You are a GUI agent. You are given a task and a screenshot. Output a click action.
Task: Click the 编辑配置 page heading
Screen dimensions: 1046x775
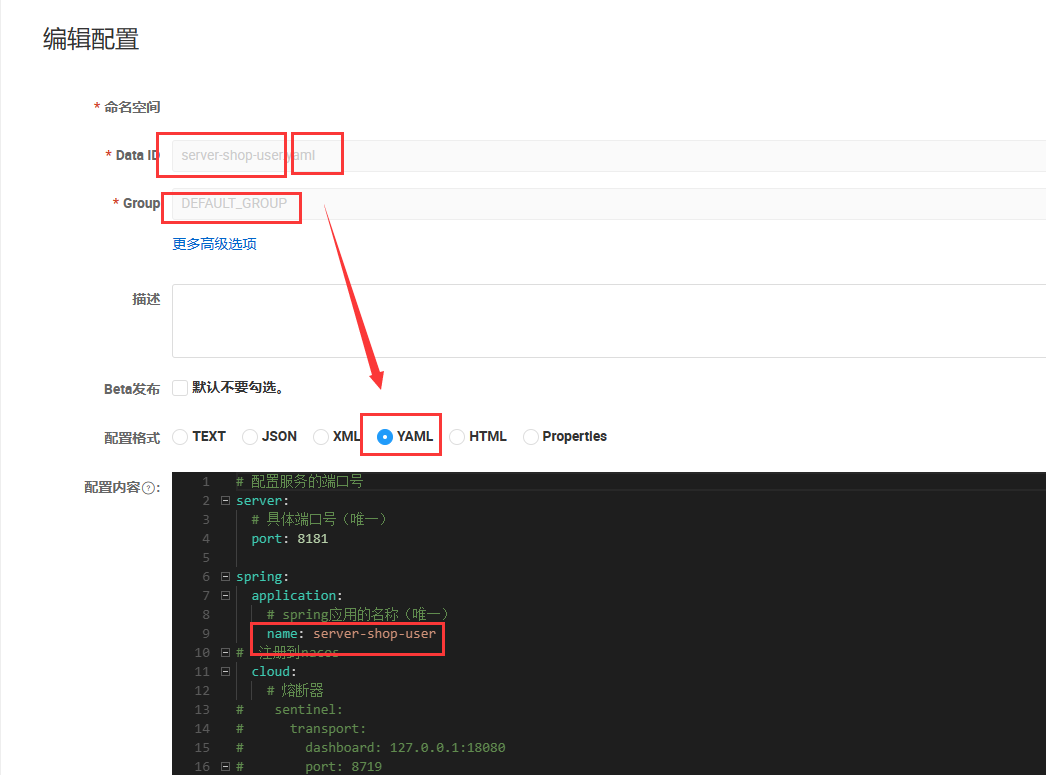click(x=91, y=39)
